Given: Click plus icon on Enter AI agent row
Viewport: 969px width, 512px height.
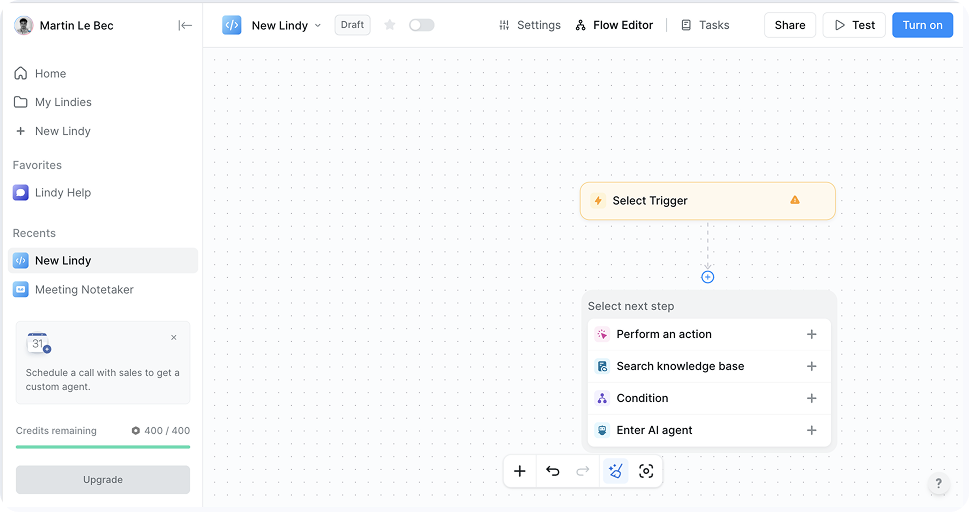Looking at the screenshot, I should [811, 430].
